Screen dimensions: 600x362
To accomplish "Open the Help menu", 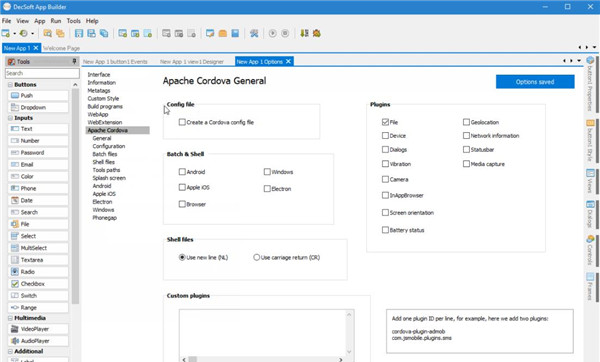I will tap(92, 21).
